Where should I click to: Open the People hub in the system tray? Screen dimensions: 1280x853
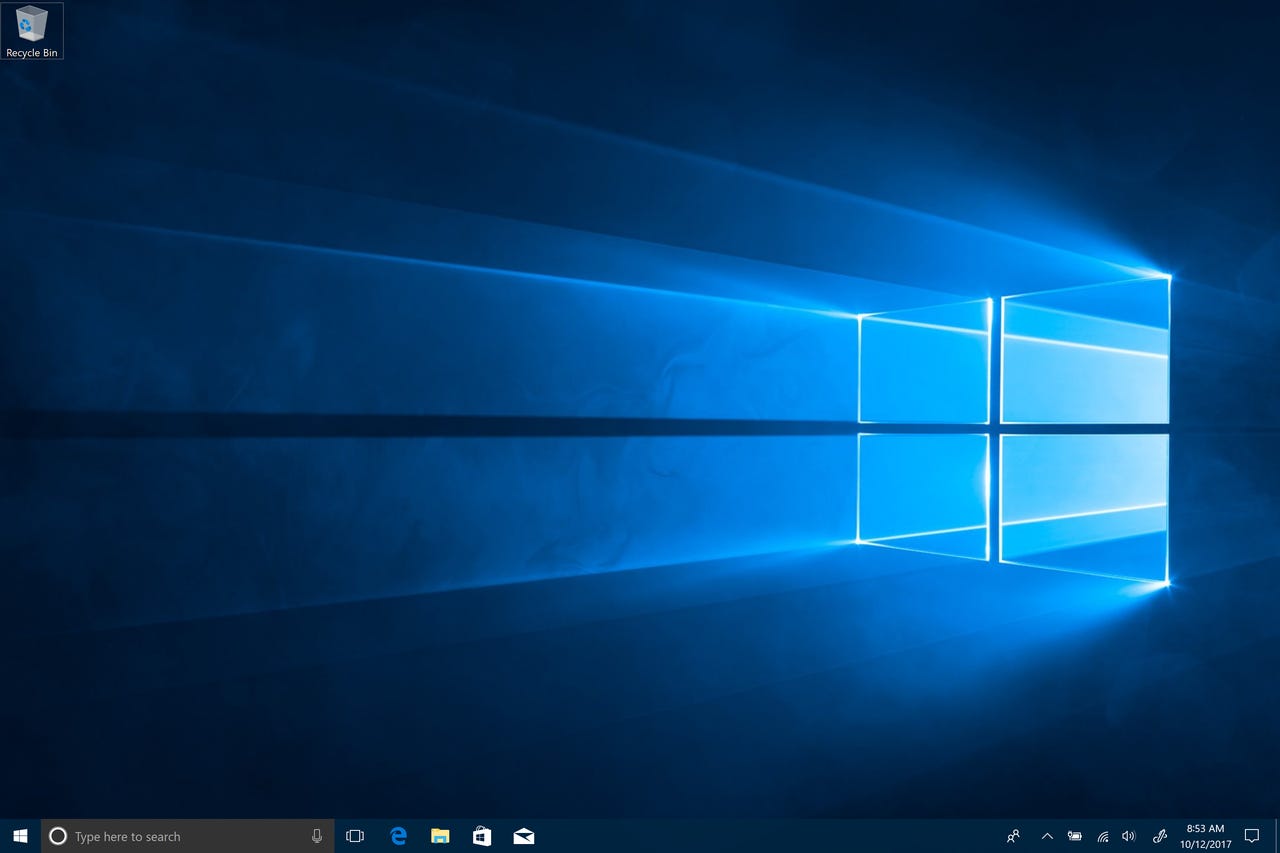click(1013, 836)
